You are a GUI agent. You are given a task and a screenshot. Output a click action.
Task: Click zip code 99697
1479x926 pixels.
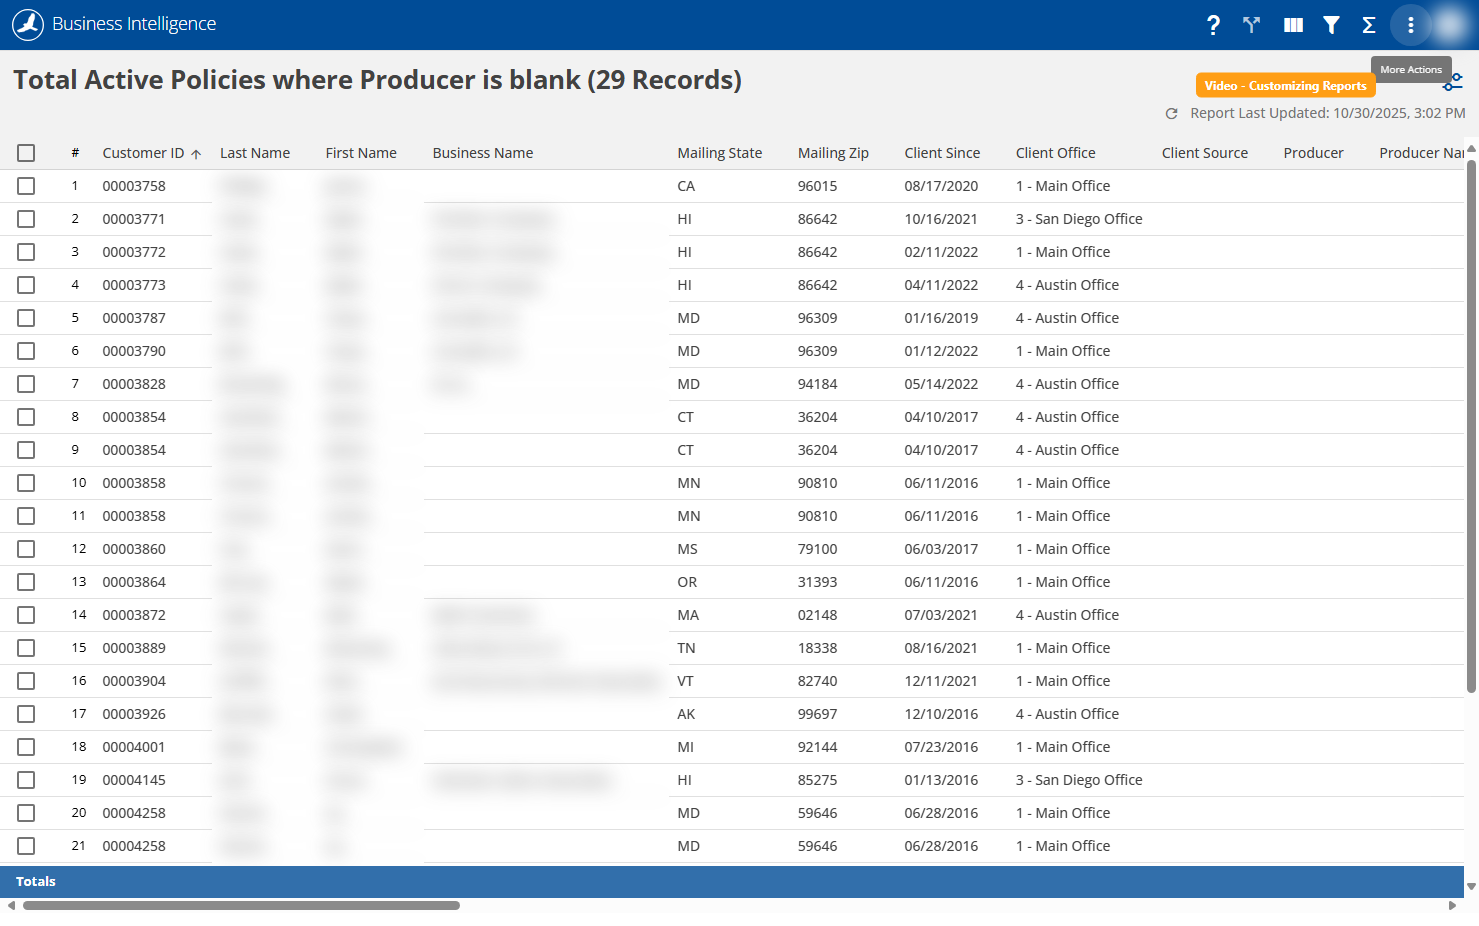(x=817, y=714)
